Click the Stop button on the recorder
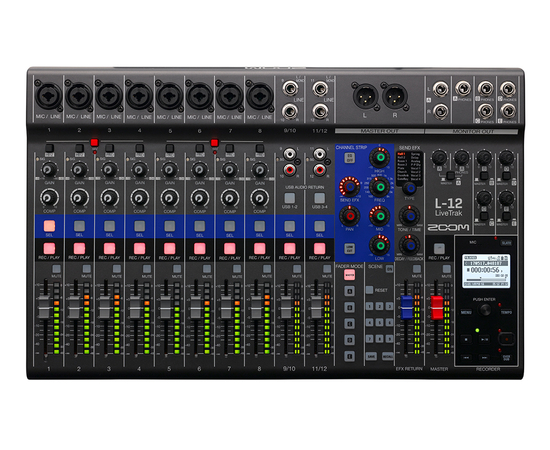Image resolution: width=550 pixels, height=450 pixels. point(466,339)
